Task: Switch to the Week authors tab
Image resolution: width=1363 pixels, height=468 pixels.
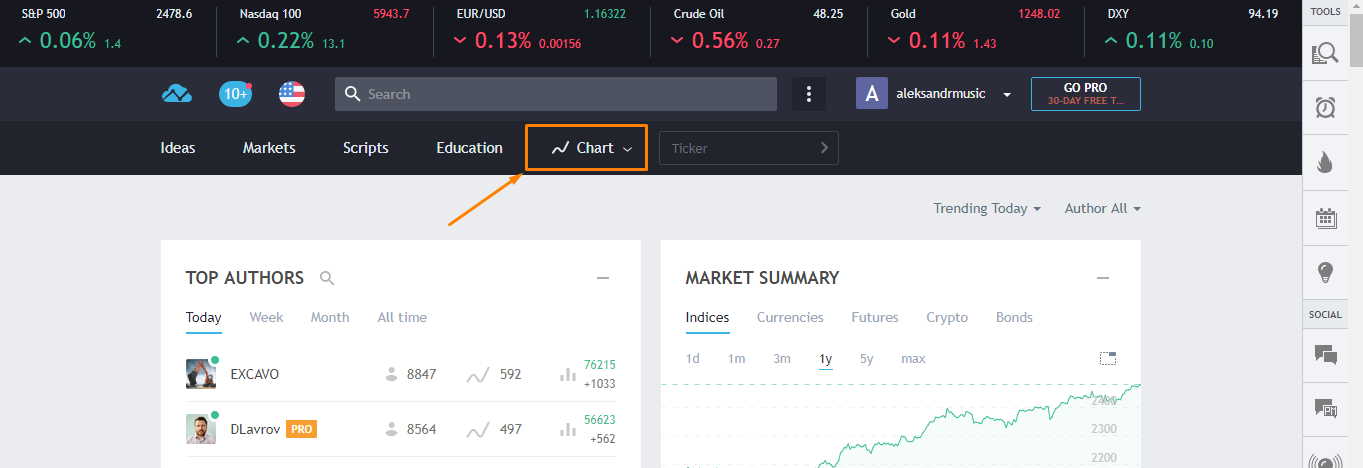Action: click(266, 317)
